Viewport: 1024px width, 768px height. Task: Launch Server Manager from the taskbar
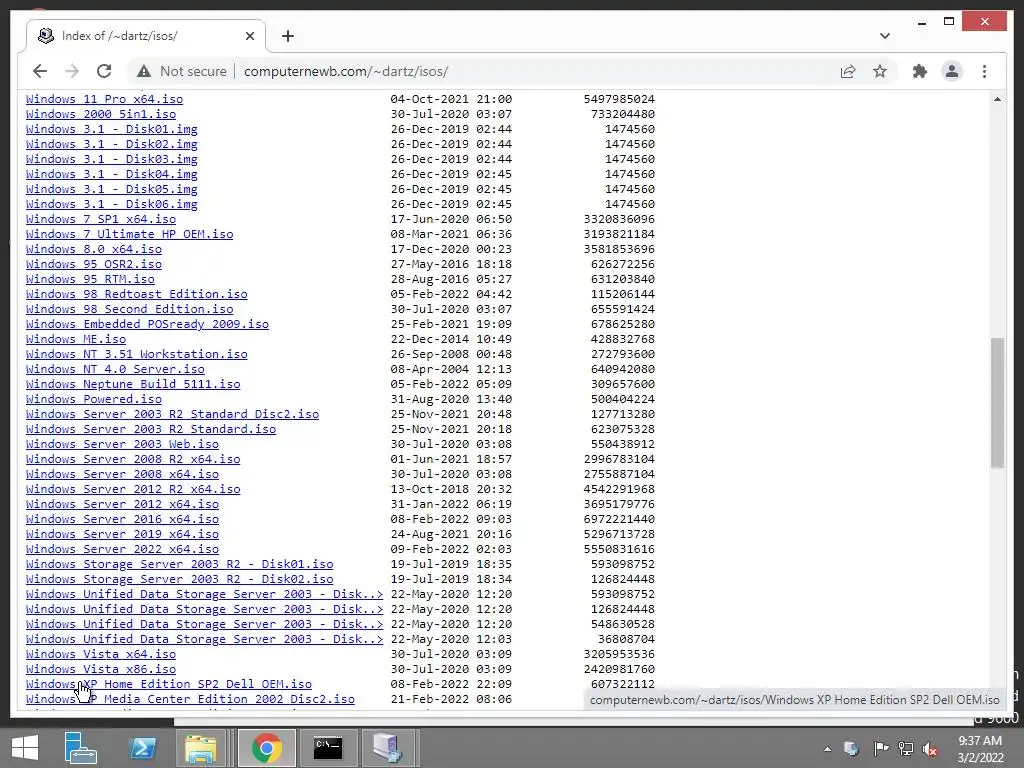81,748
